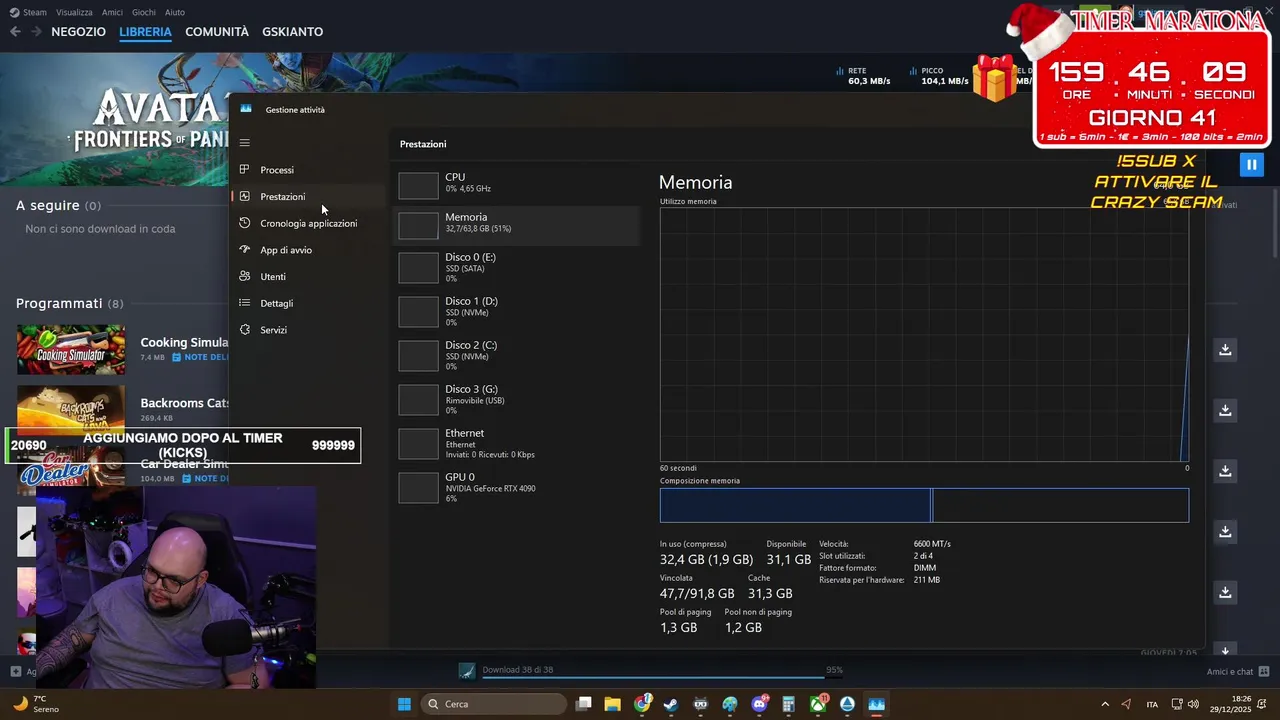
Task: Open the Task Manager hamburger navigation menu
Action: pos(244,143)
